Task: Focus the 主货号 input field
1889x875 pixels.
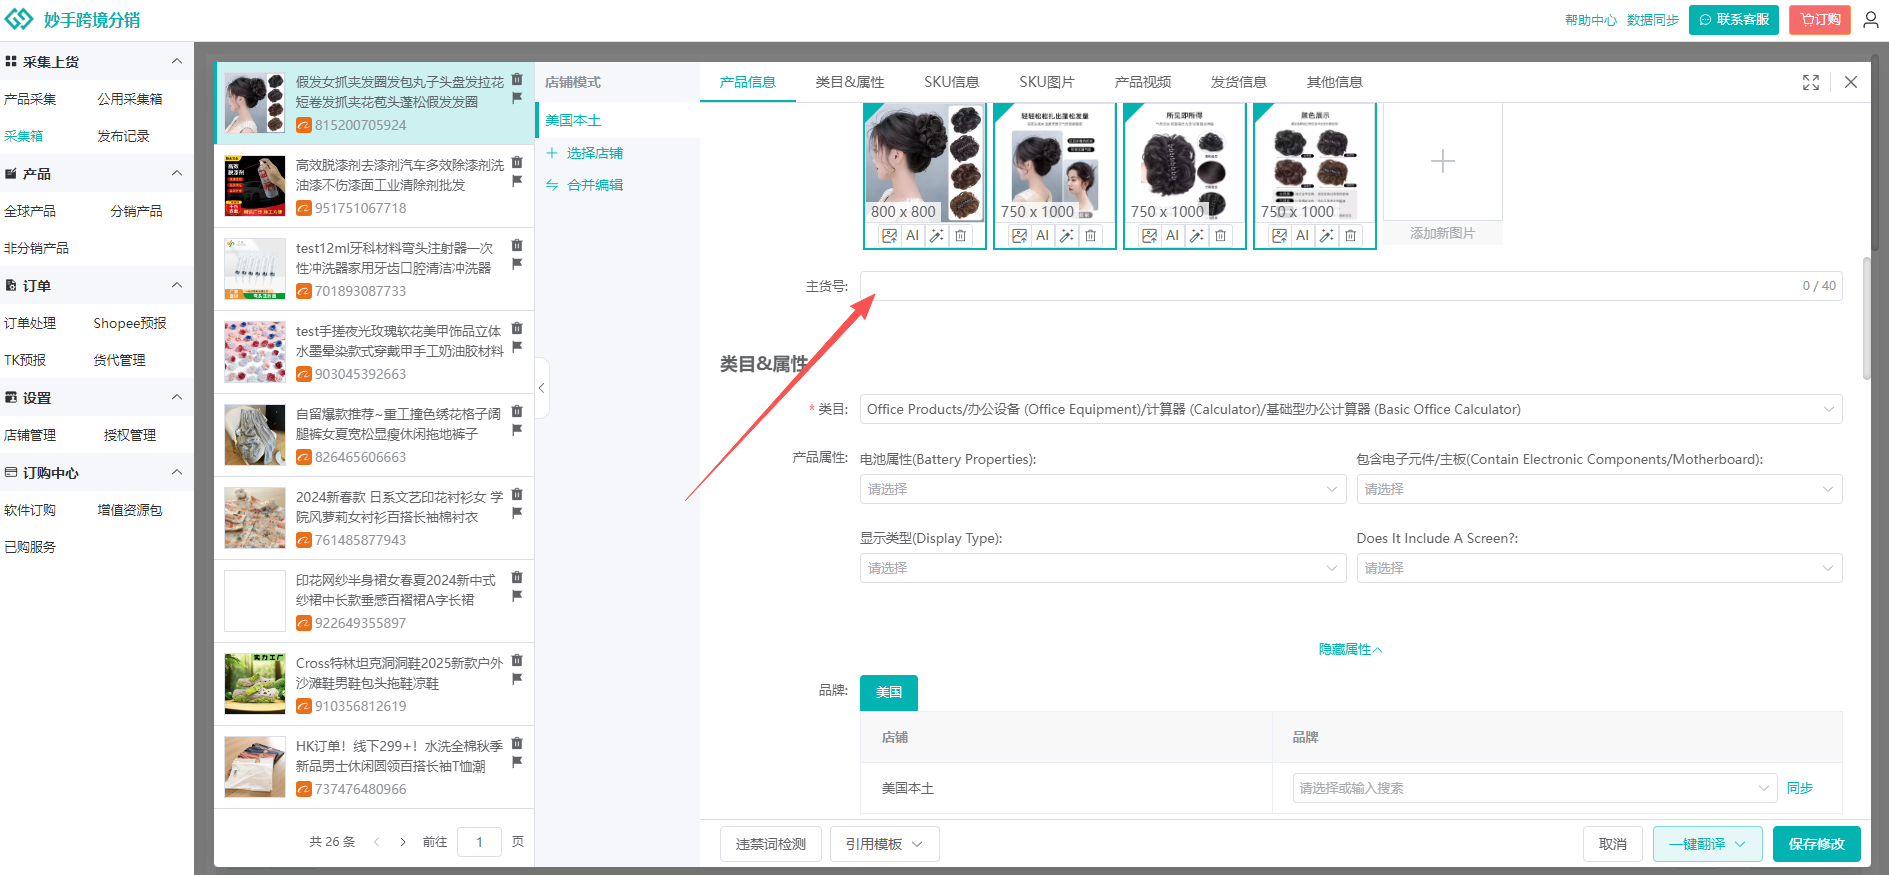Action: coord(1351,286)
